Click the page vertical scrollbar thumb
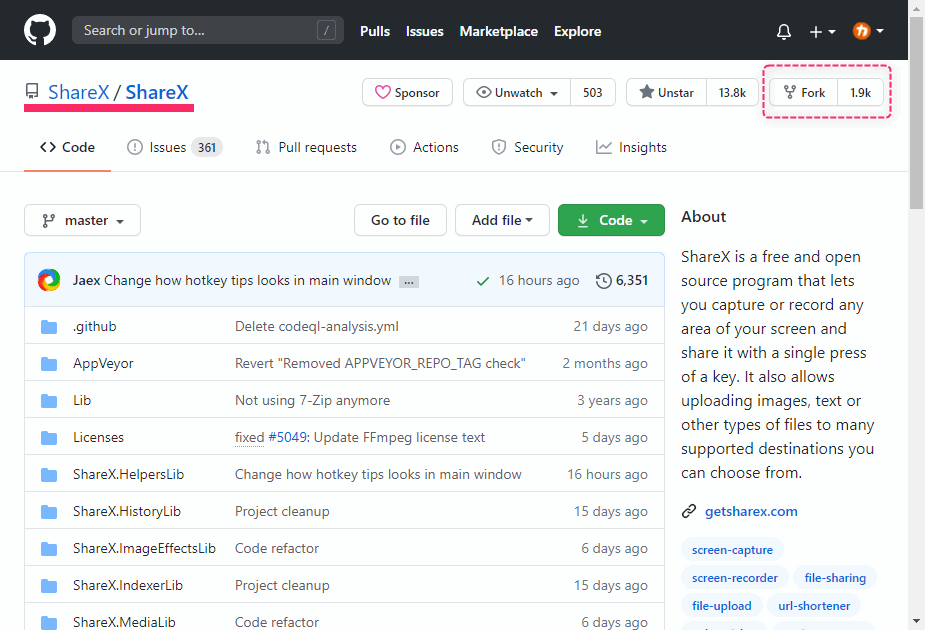The image size is (925, 630). [916, 112]
